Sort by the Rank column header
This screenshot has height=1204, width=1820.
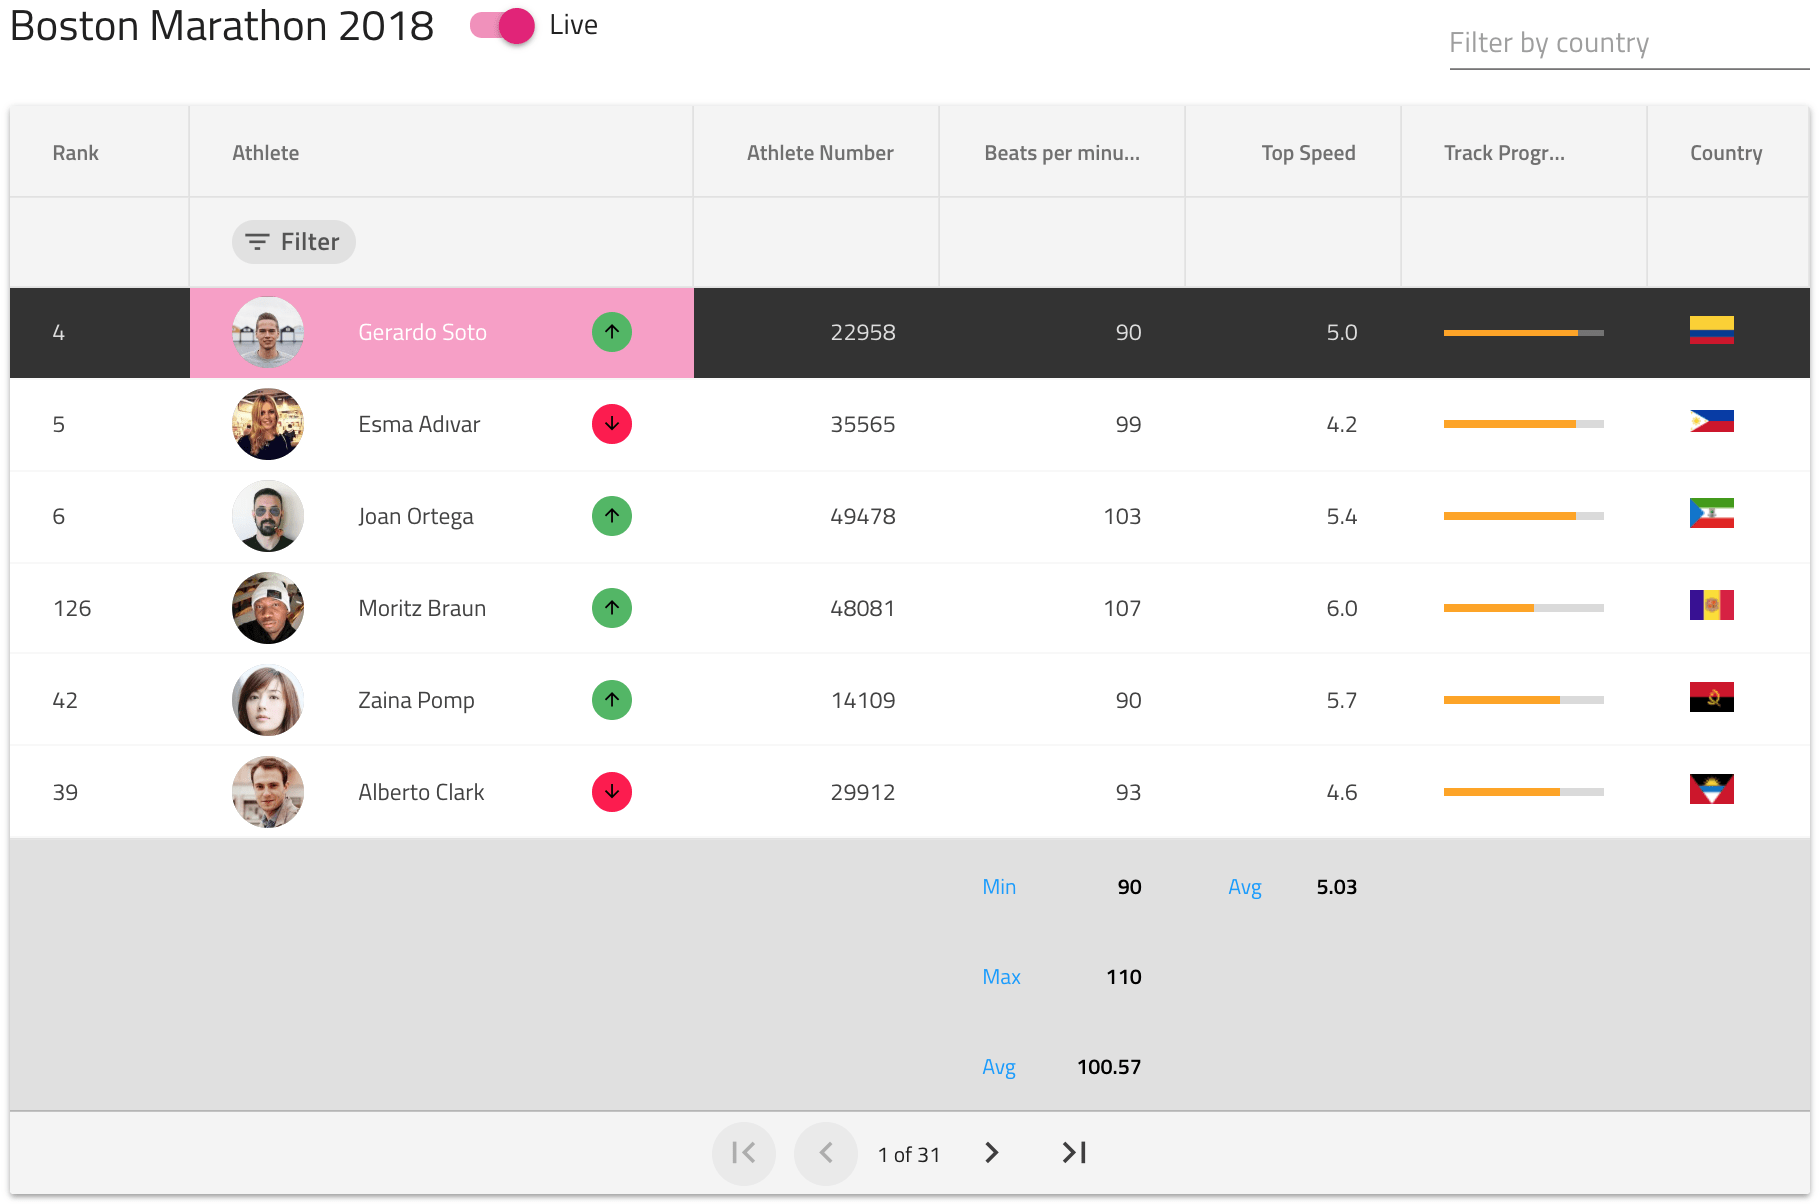click(76, 153)
